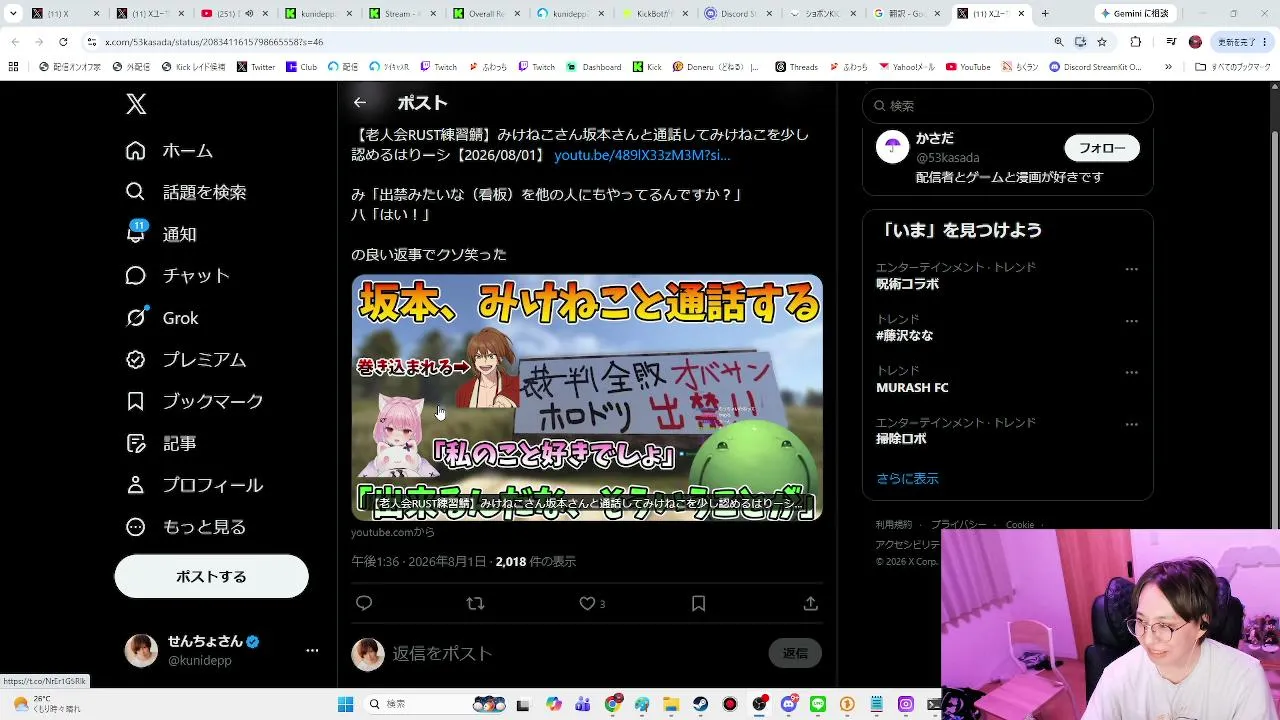Click the X logo in the sidebar
The width and height of the screenshot is (1280, 720).
click(136, 104)
